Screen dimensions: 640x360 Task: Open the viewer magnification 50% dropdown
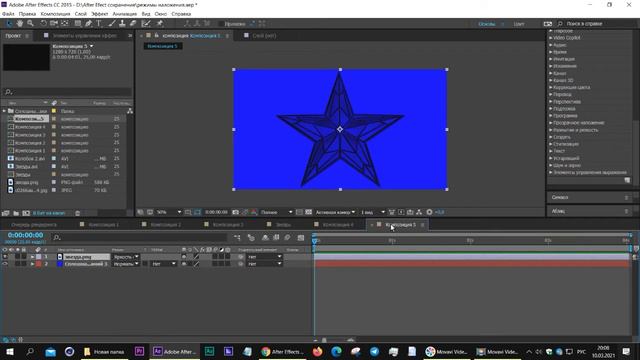pyautogui.click(x=169, y=212)
